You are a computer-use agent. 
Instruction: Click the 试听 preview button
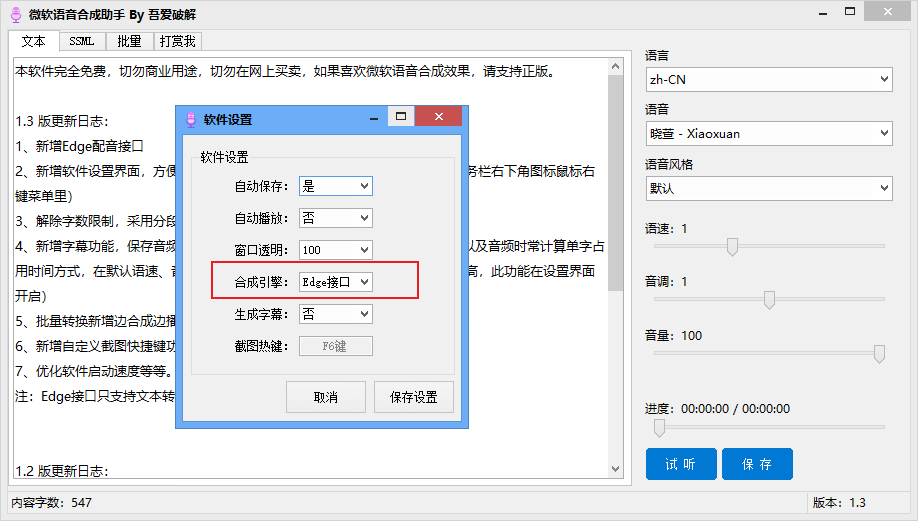(681, 464)
